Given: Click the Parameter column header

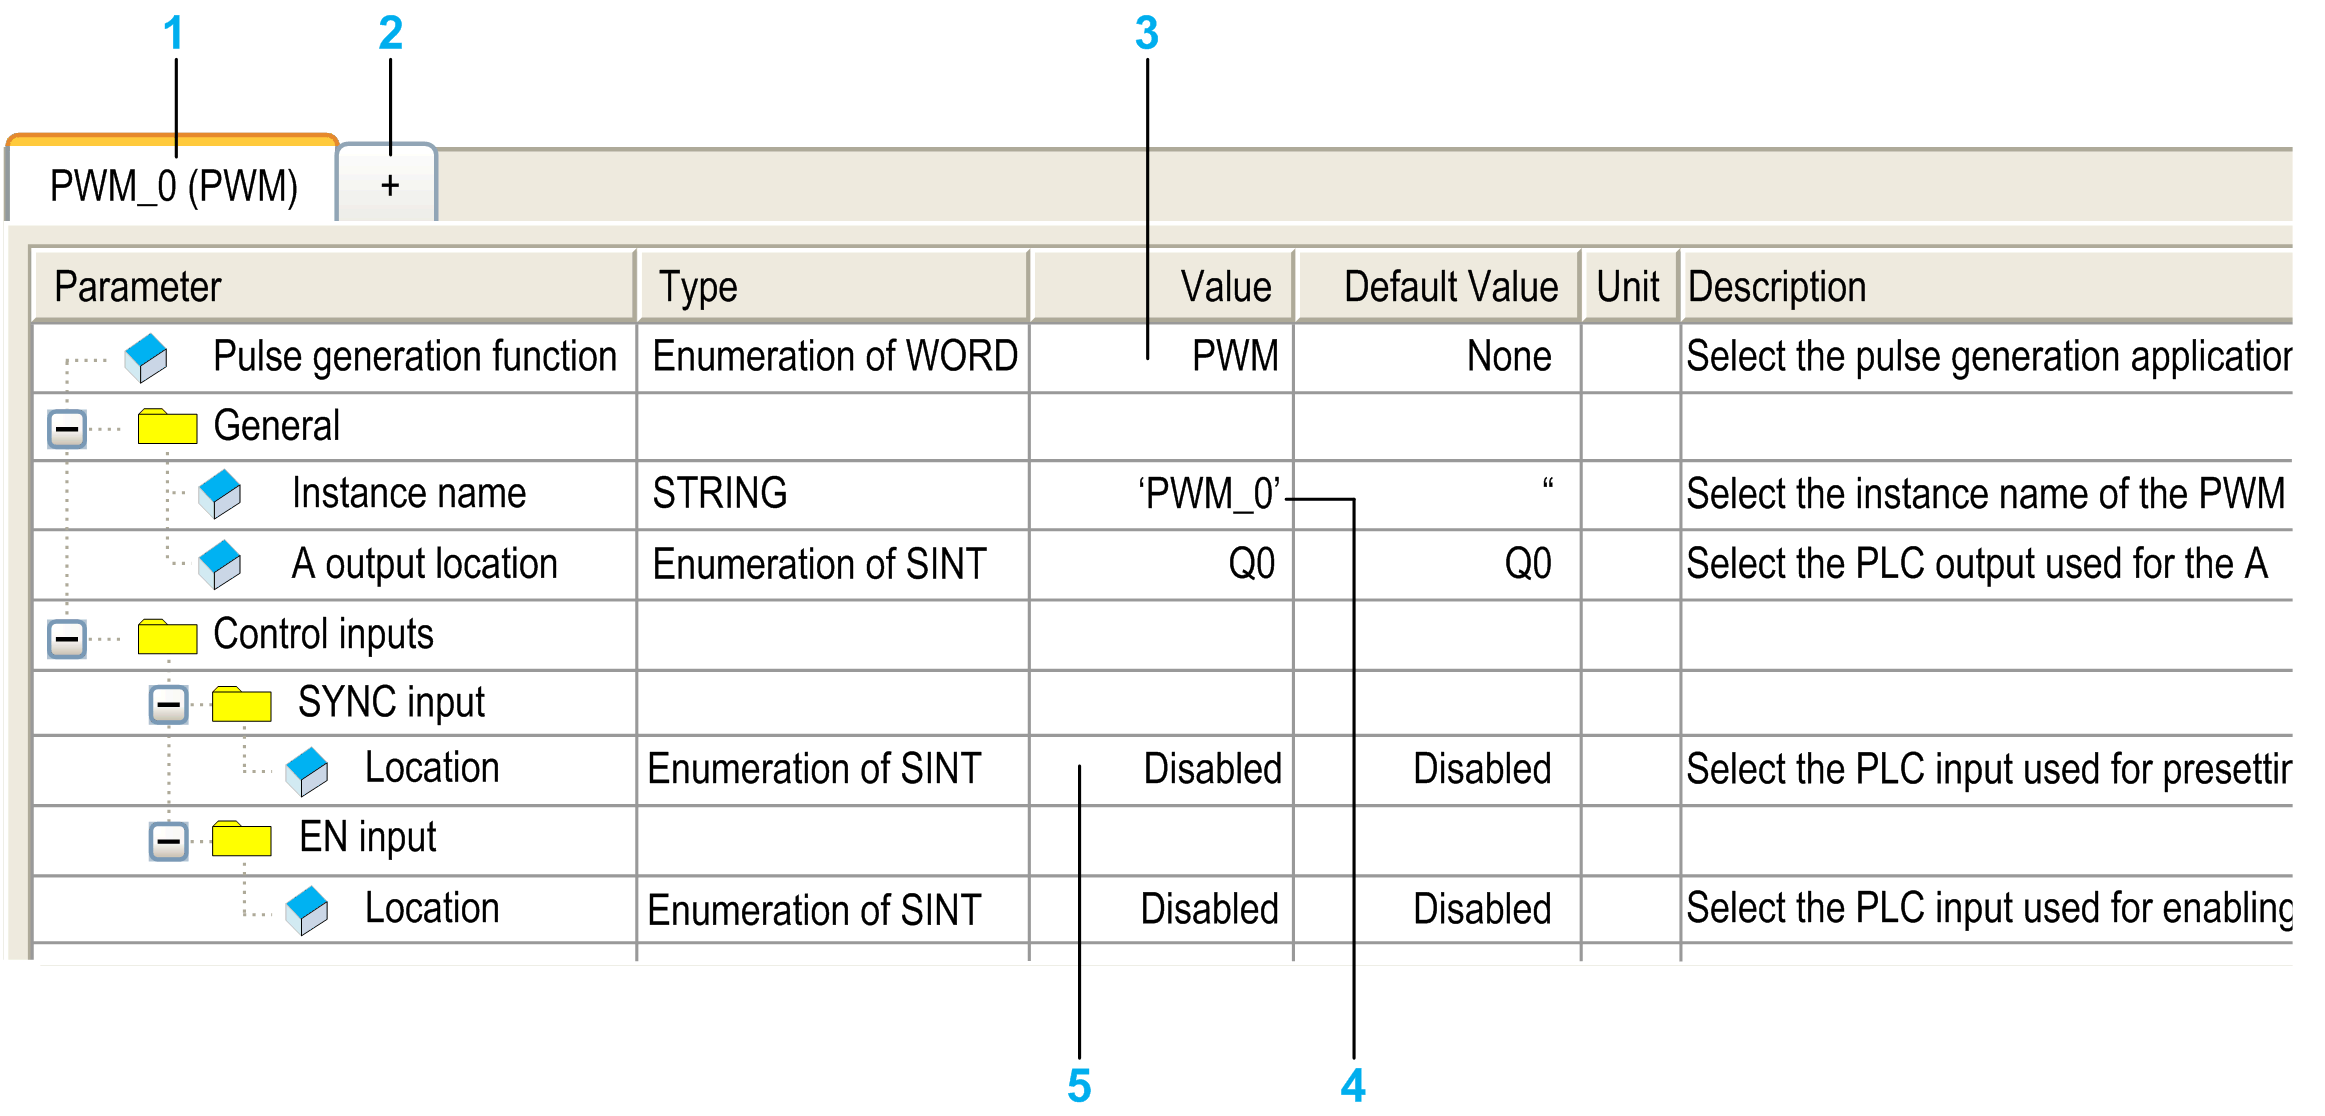Looking at the screenshot, I should click(x=137, y=286).
